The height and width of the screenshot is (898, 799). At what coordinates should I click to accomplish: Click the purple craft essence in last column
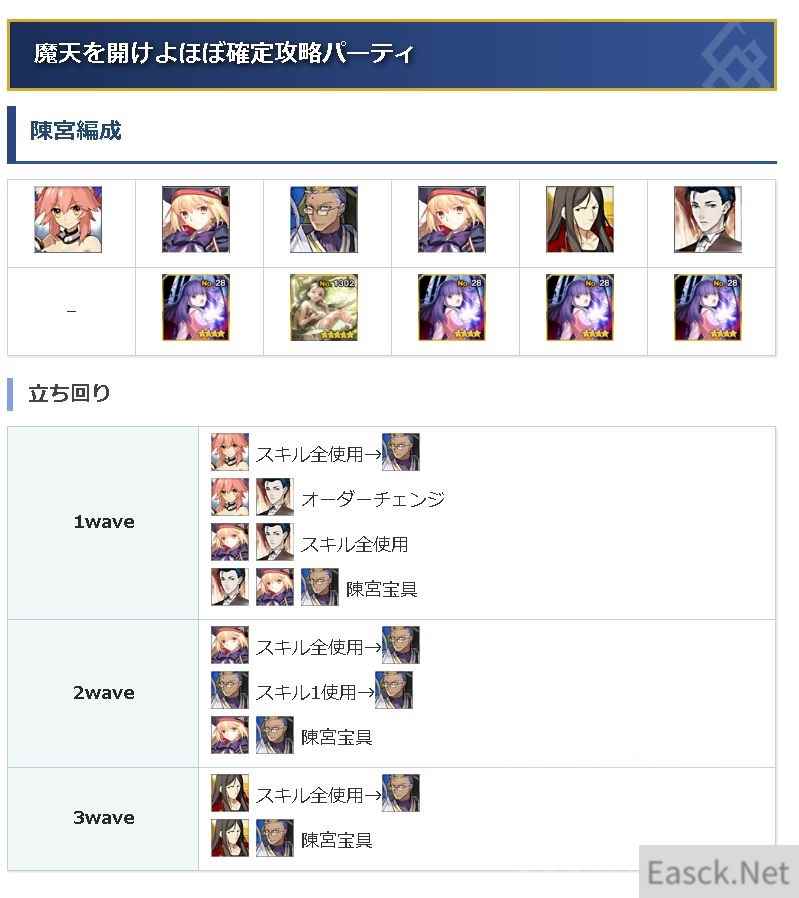click(x=707, y=308)
